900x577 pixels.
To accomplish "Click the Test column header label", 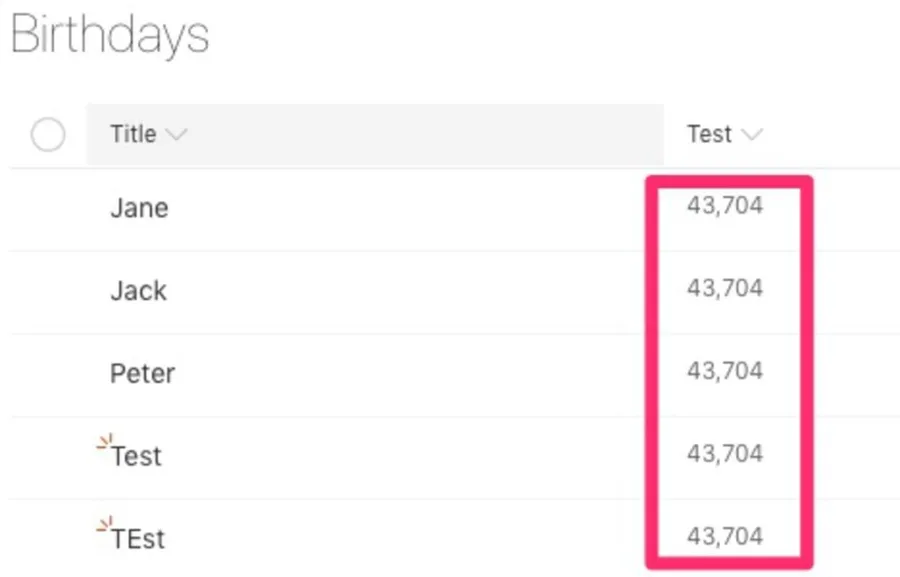I will coord(709,134).
